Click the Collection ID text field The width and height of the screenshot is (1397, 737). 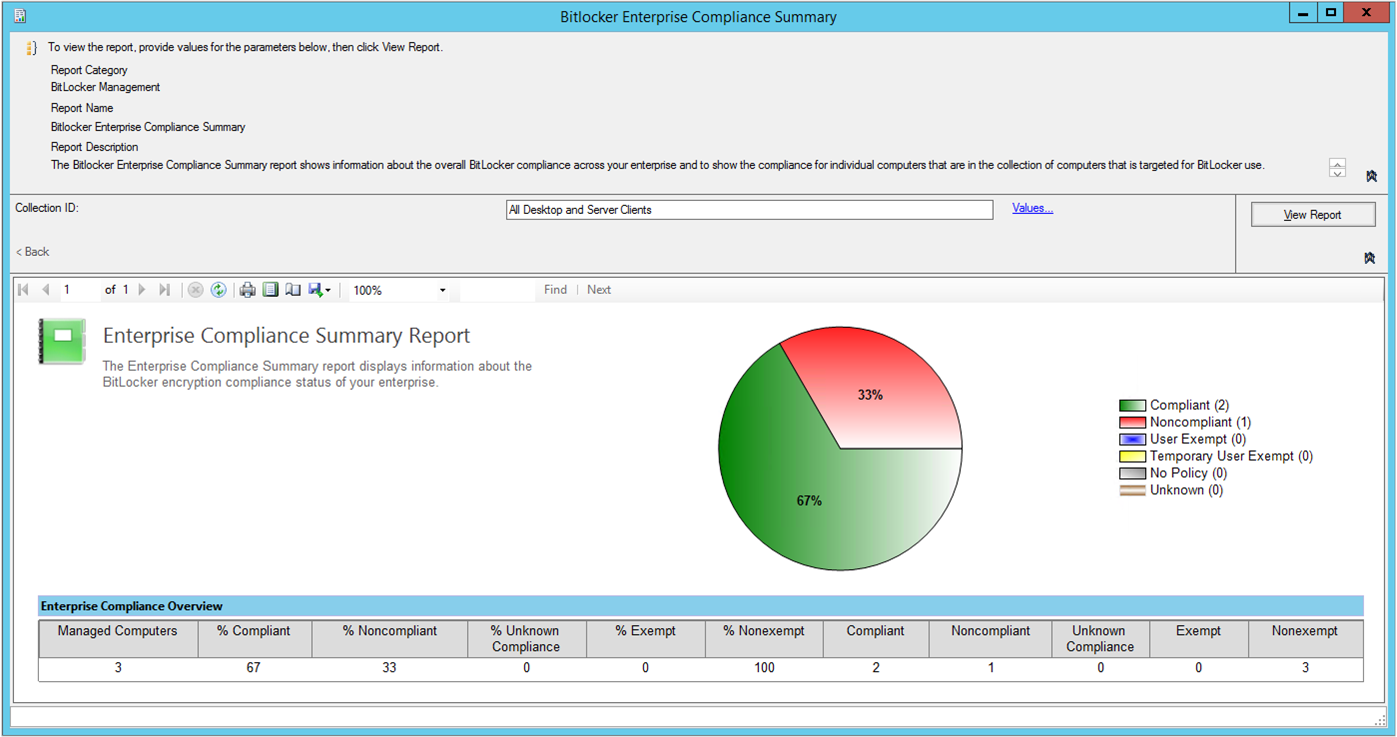click(x=749, y=210)
